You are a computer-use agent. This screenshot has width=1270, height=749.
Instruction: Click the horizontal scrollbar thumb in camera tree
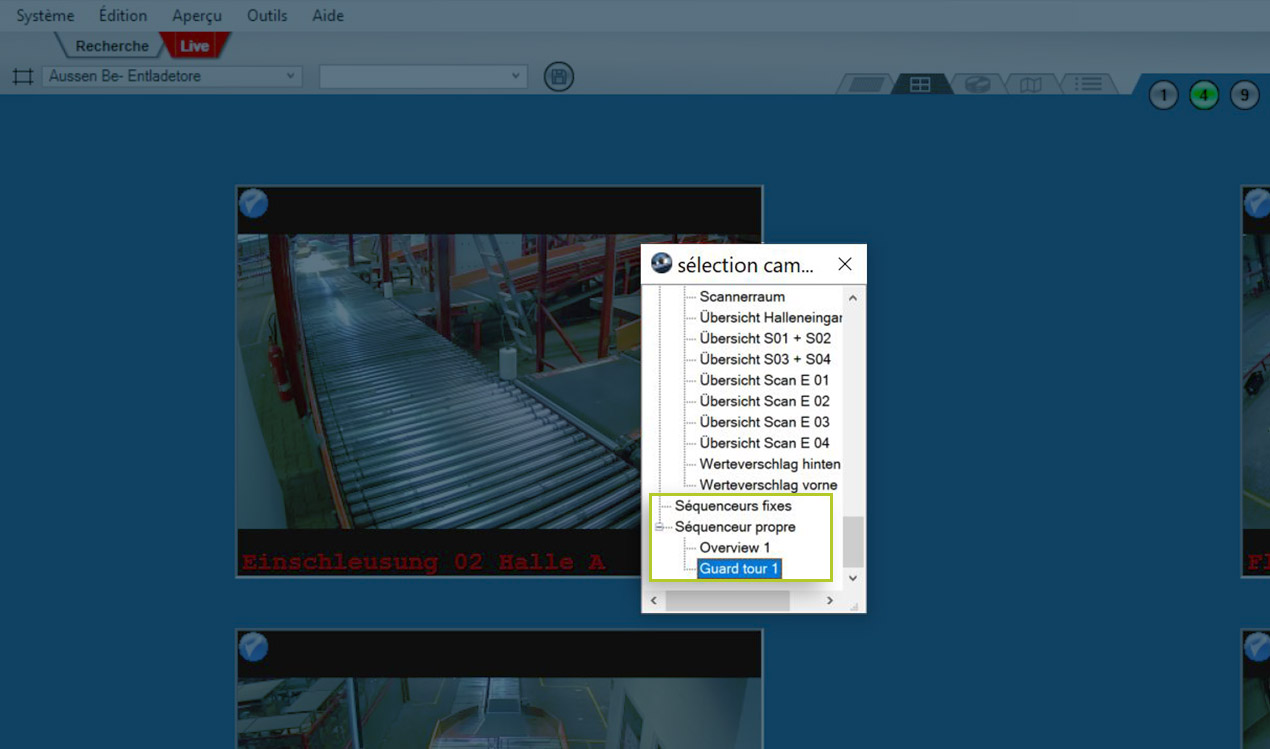point(727,600)
